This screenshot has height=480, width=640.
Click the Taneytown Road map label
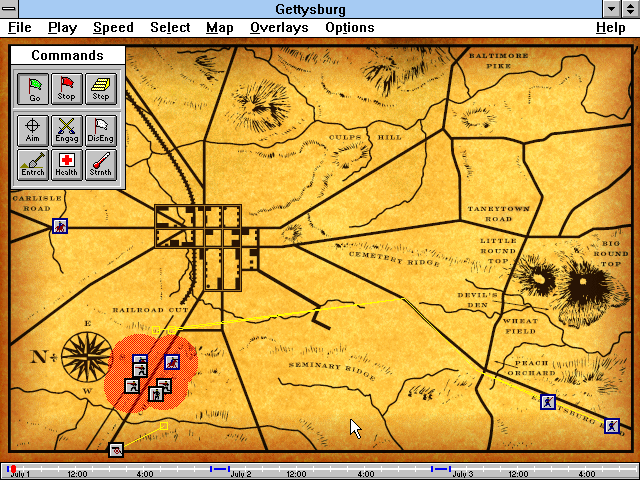(x=498, y=213)
